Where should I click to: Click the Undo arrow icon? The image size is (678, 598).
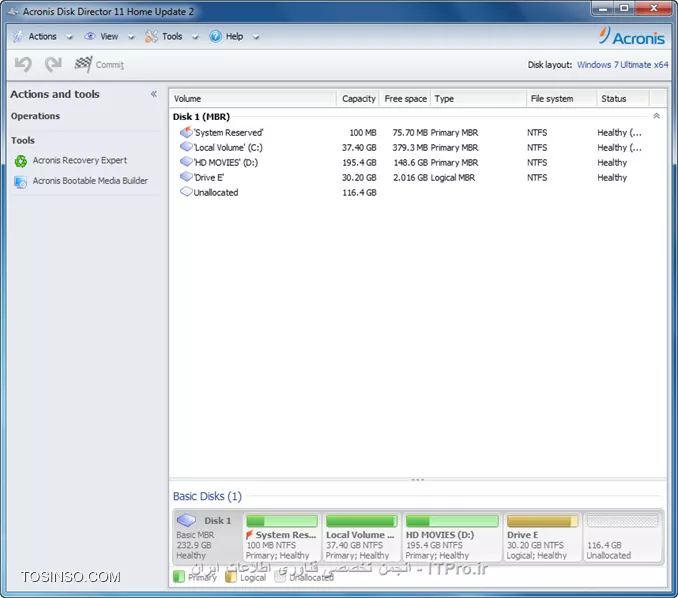click(23, 64)
